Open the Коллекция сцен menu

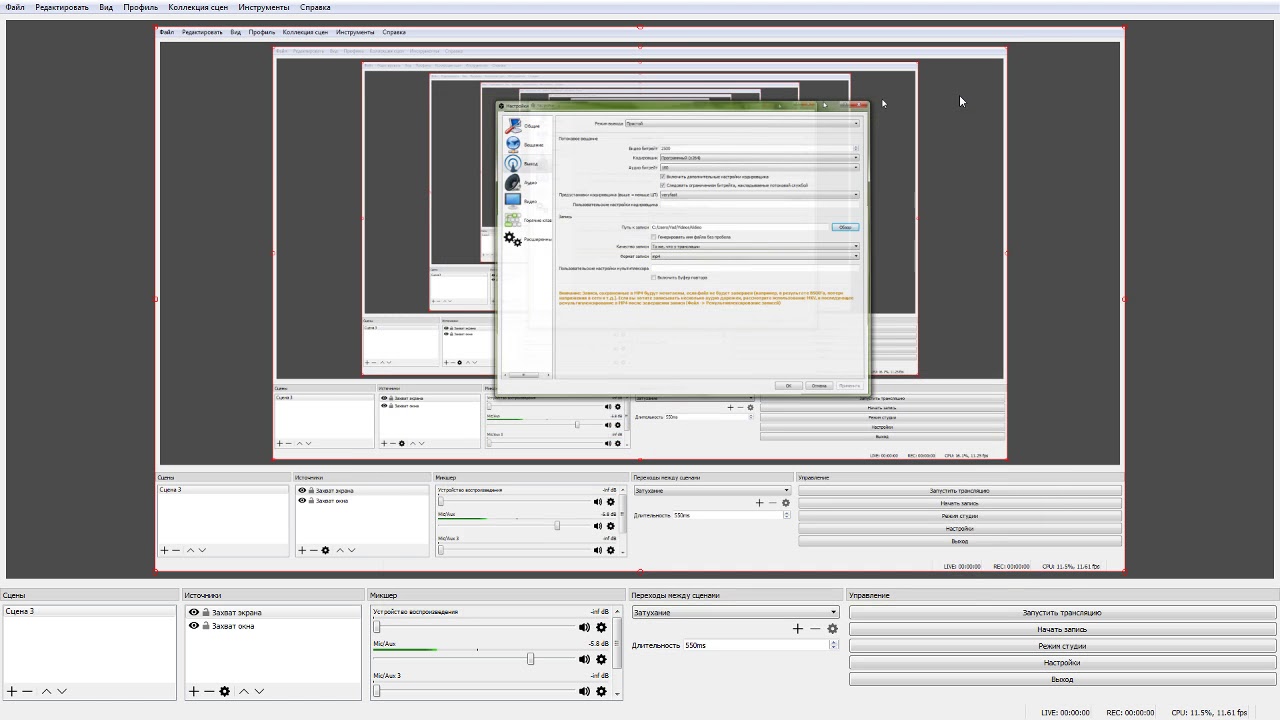click(x=198, y=7)
